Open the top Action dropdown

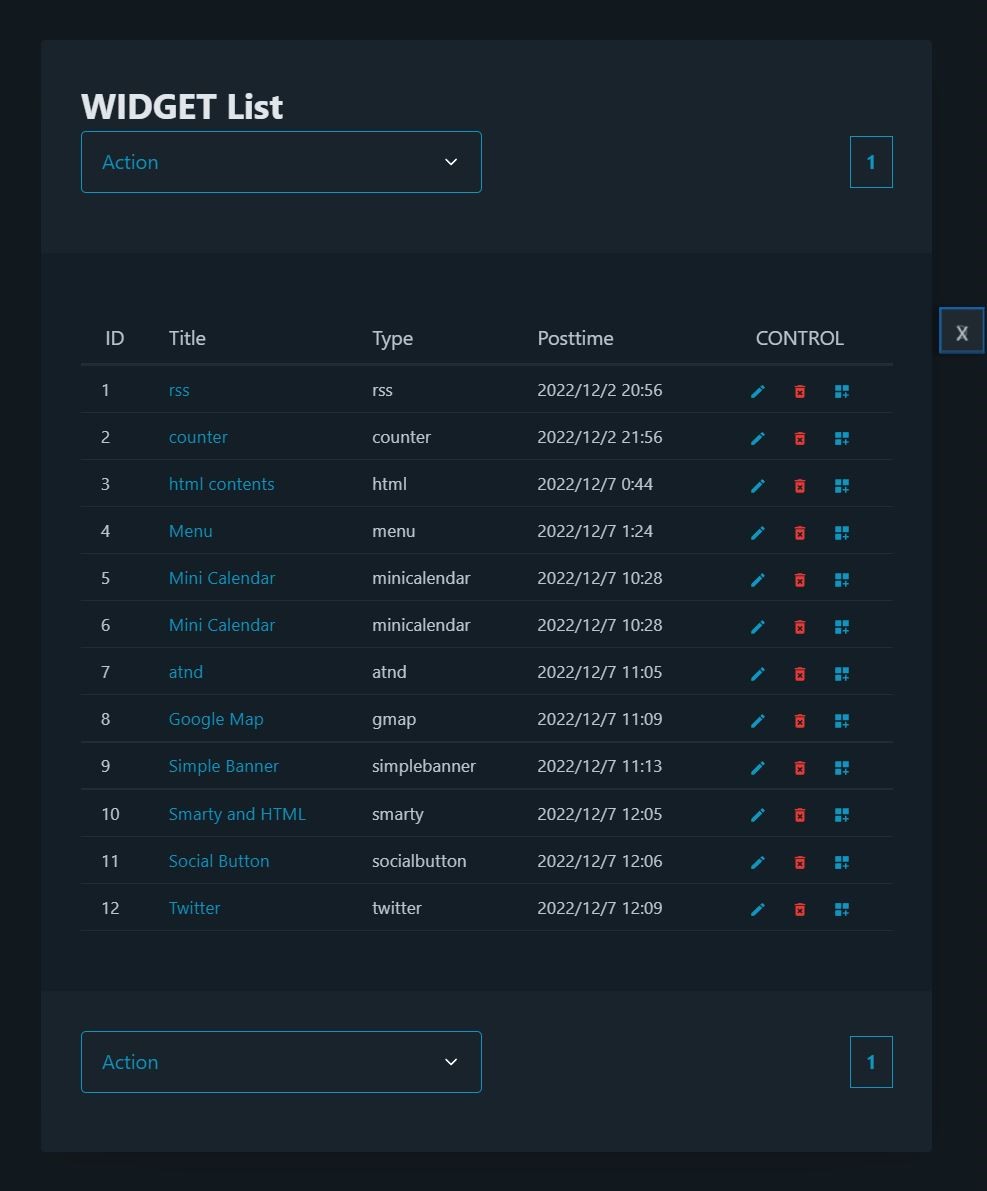pos(281,162)
